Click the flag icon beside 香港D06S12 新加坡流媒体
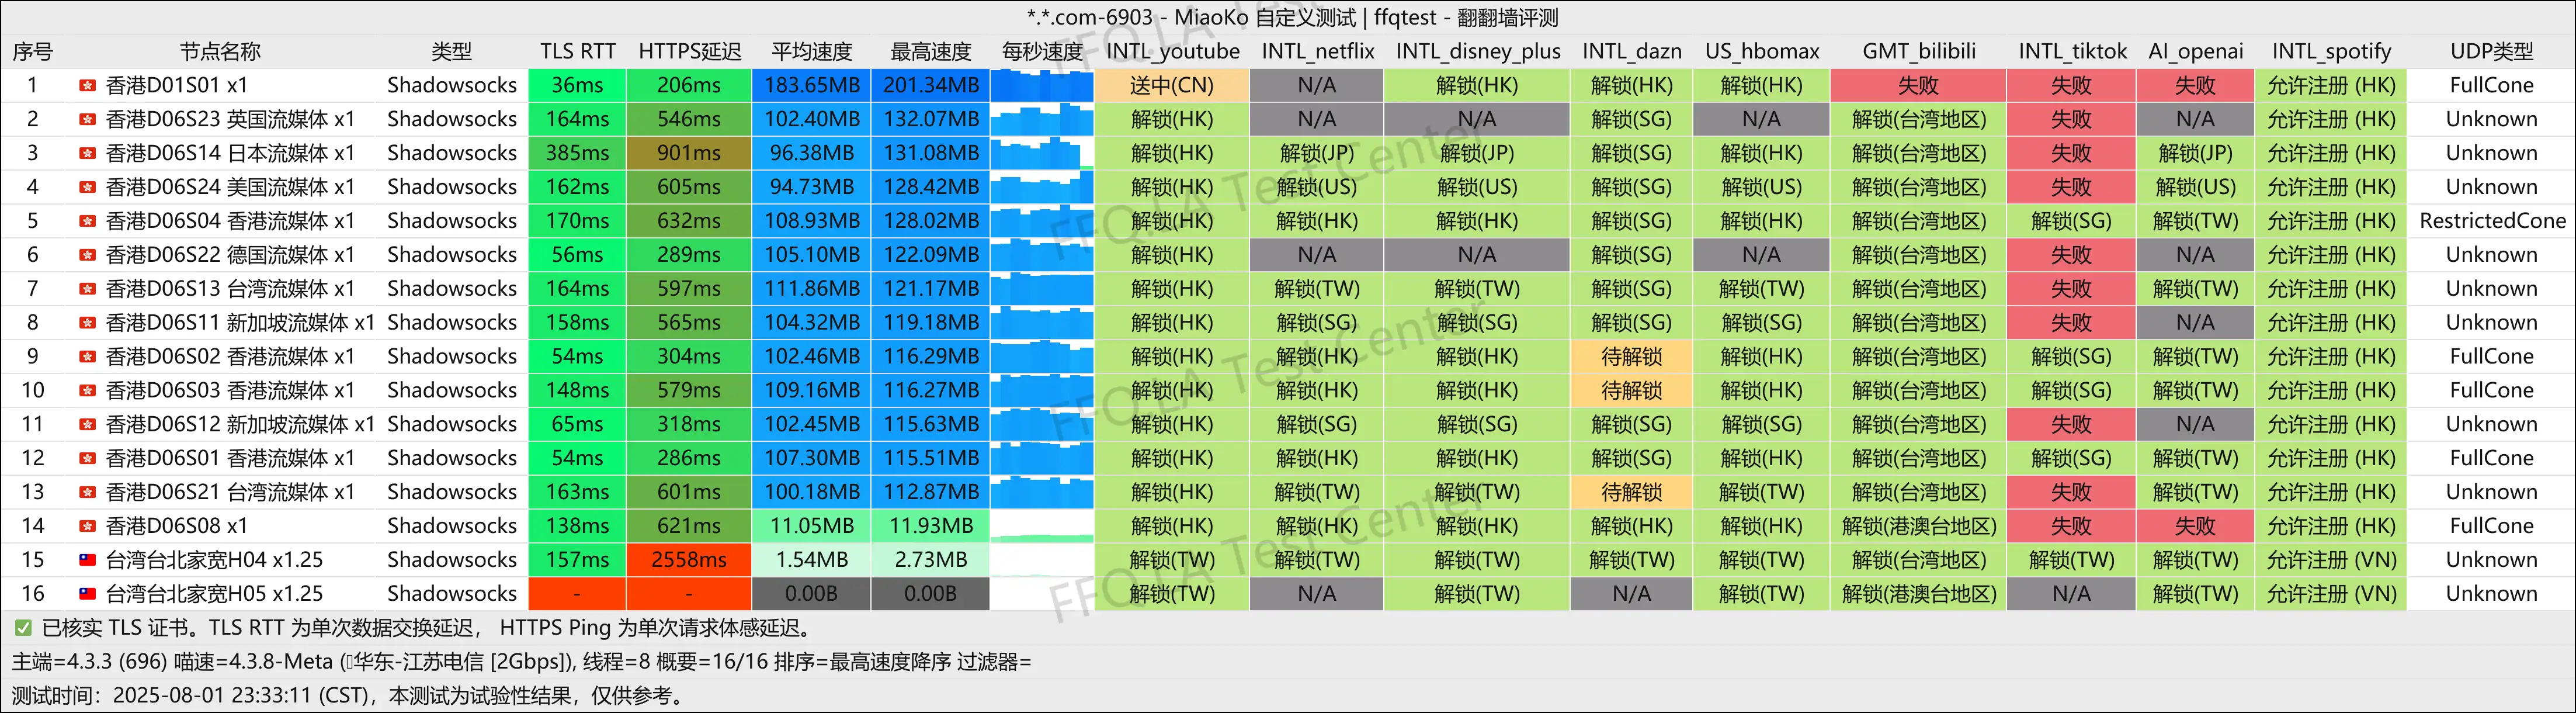 (88, 425)
